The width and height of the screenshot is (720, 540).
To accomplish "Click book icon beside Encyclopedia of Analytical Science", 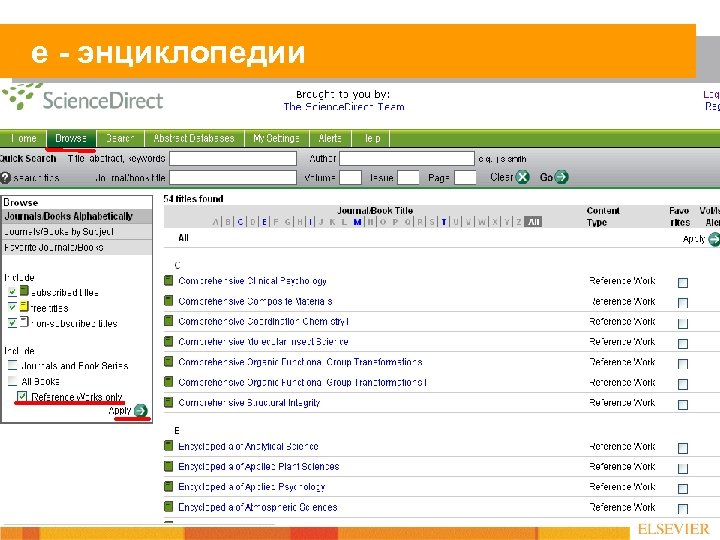I will [169, 446].
